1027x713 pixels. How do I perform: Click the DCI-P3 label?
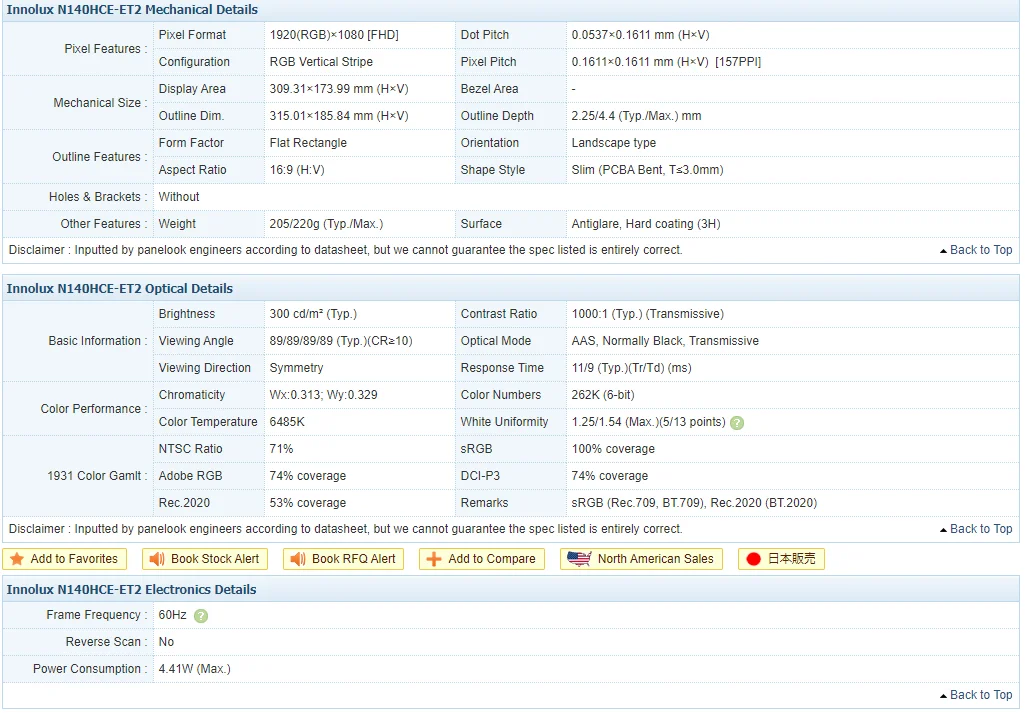point(480,476)
